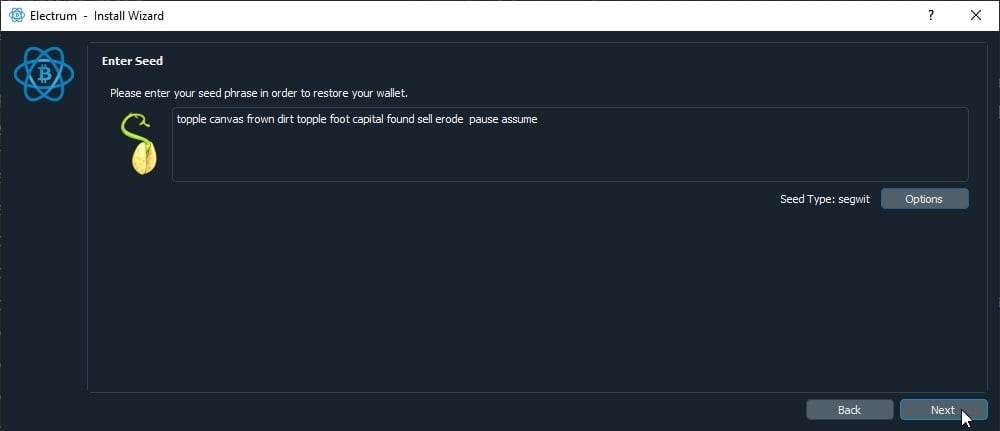Place cursor on the word "frown" in seed
This screenshot has height=431, width=1000.
click(x=260, y=119)
